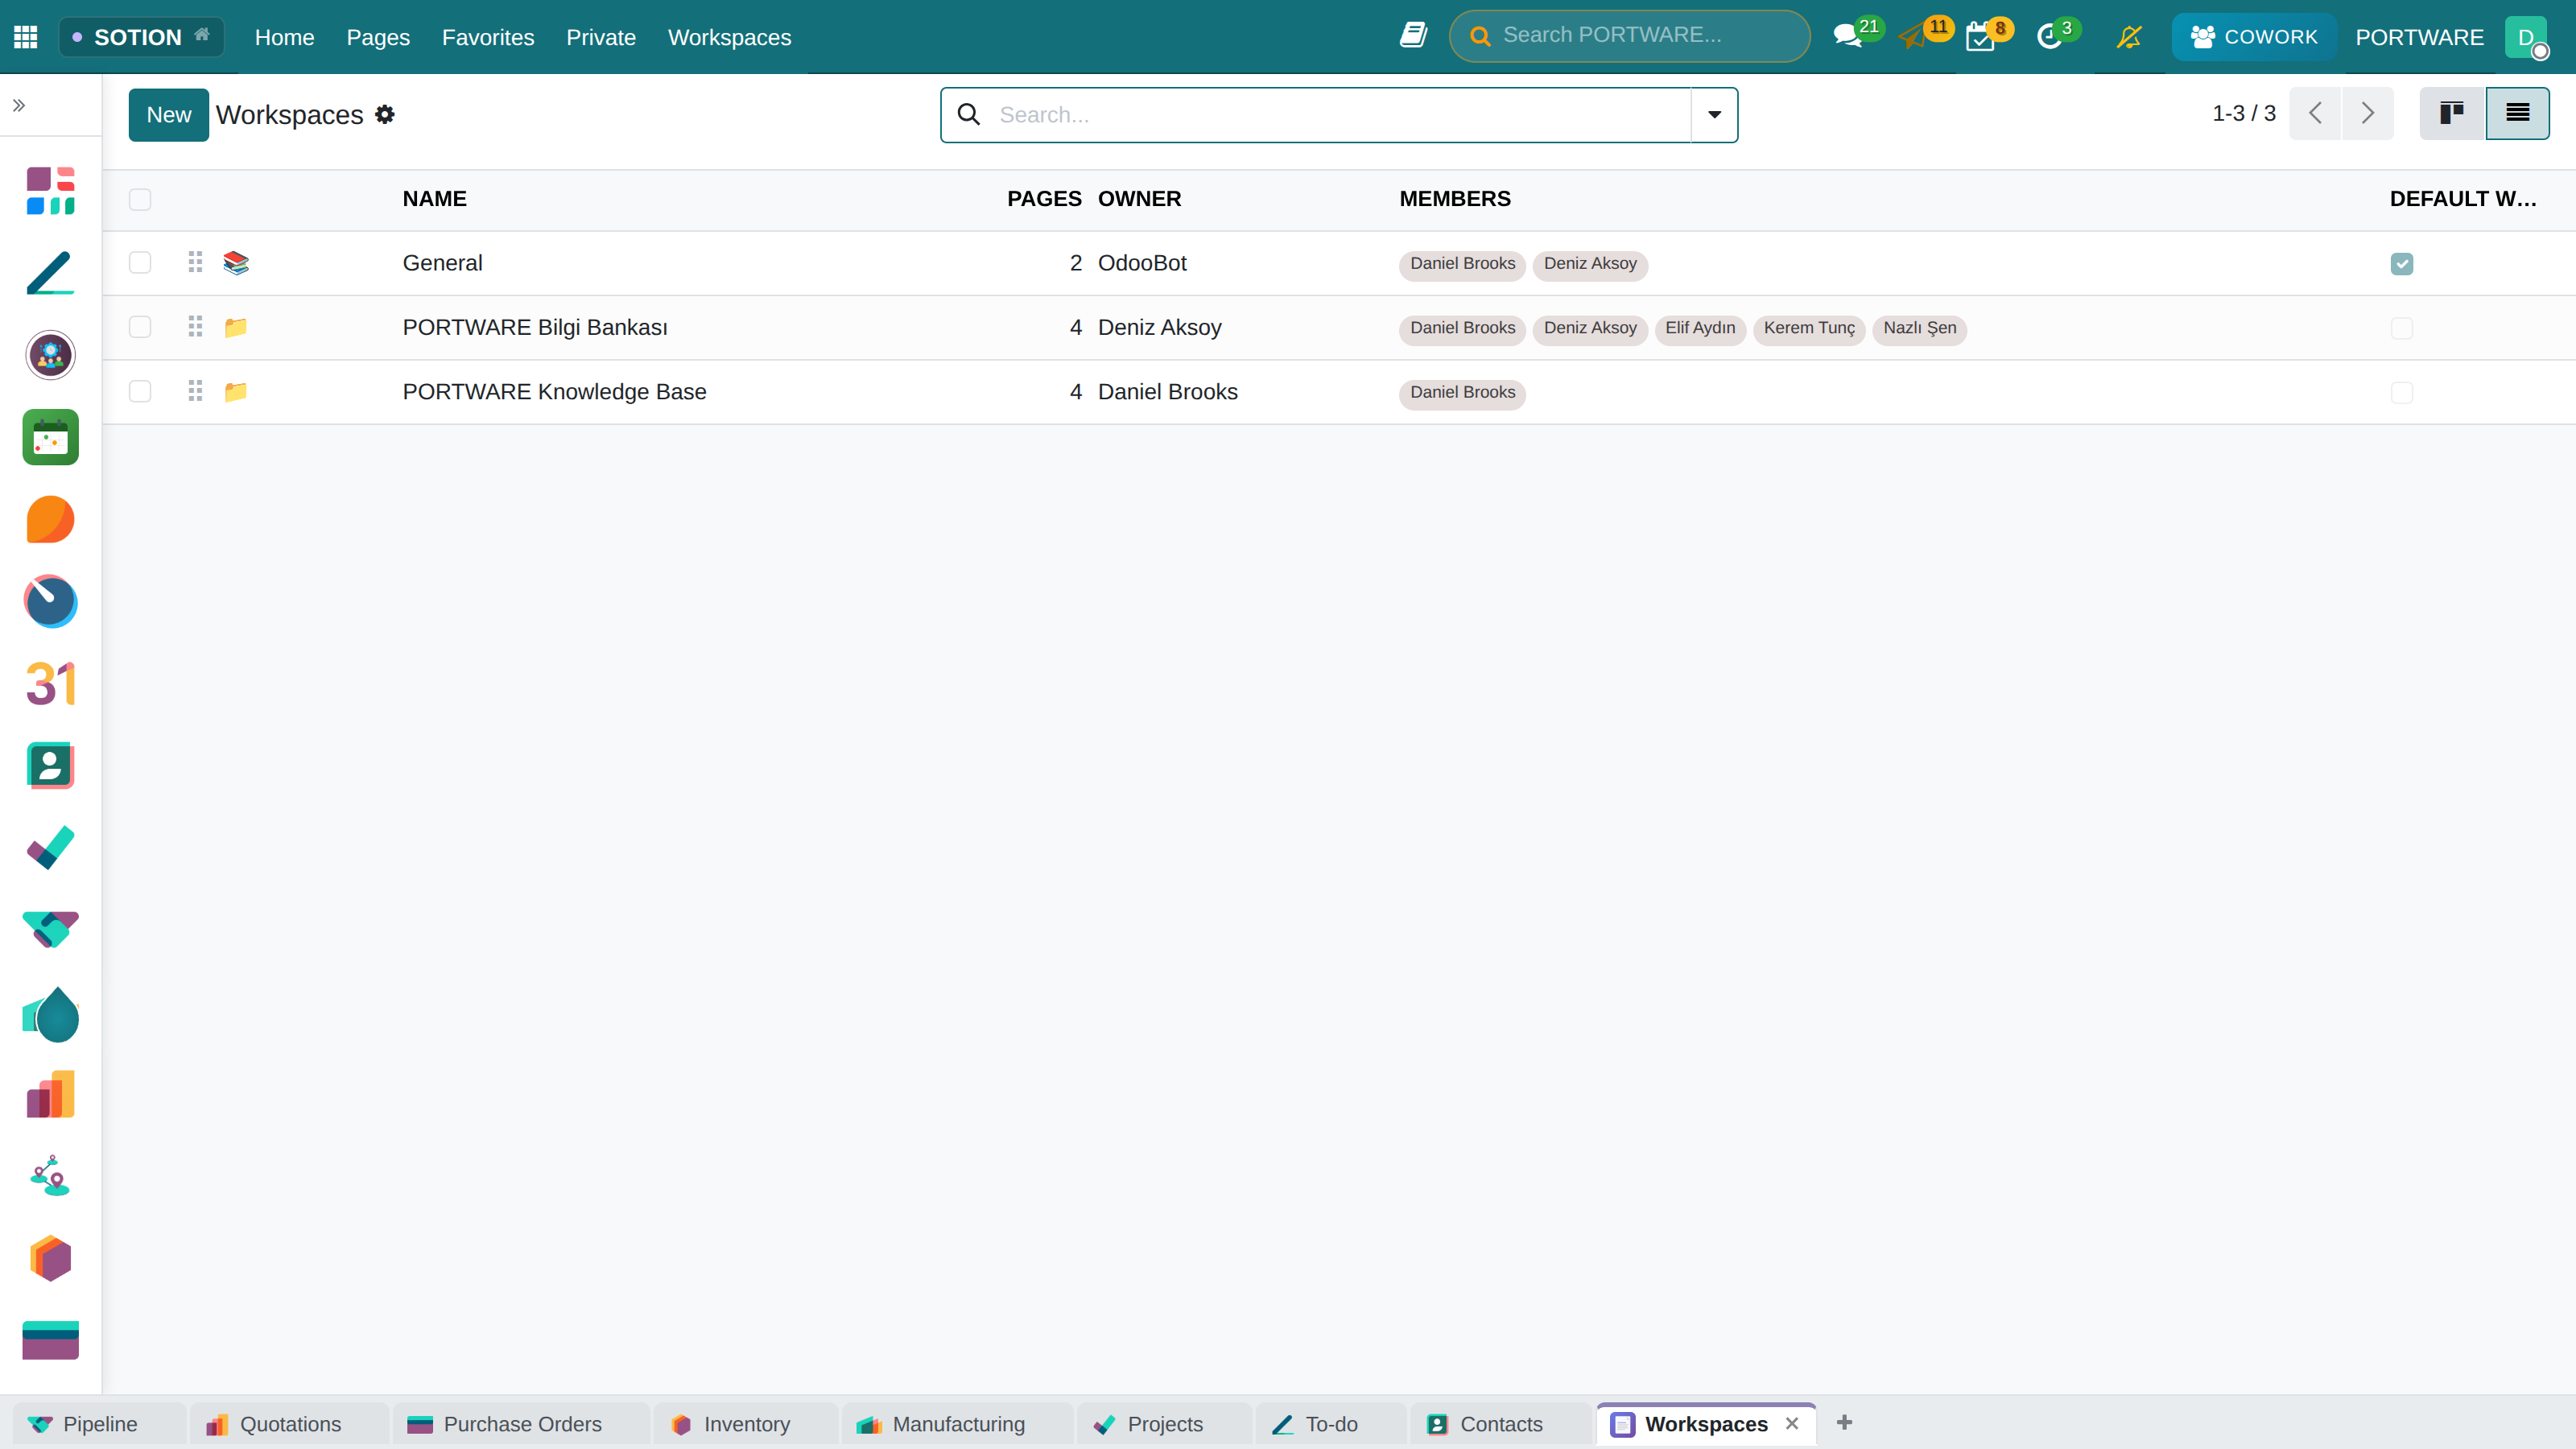
Task: Expand the left sidebar with double chevron
Action: (19, 105)
